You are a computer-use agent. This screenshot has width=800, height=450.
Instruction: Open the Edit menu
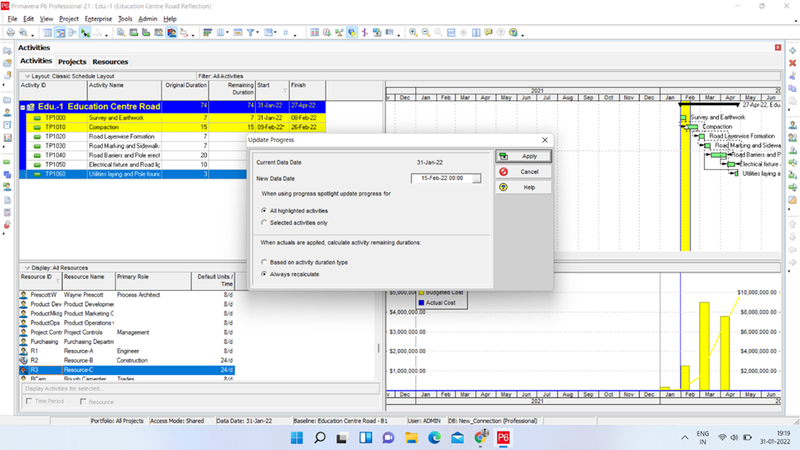[29, 18]
